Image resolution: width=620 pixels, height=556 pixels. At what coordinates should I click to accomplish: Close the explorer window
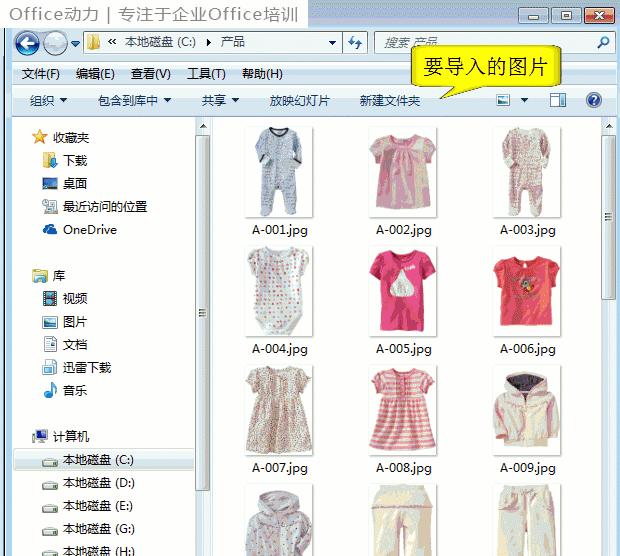pyautogui.click(x=599, y=15)
